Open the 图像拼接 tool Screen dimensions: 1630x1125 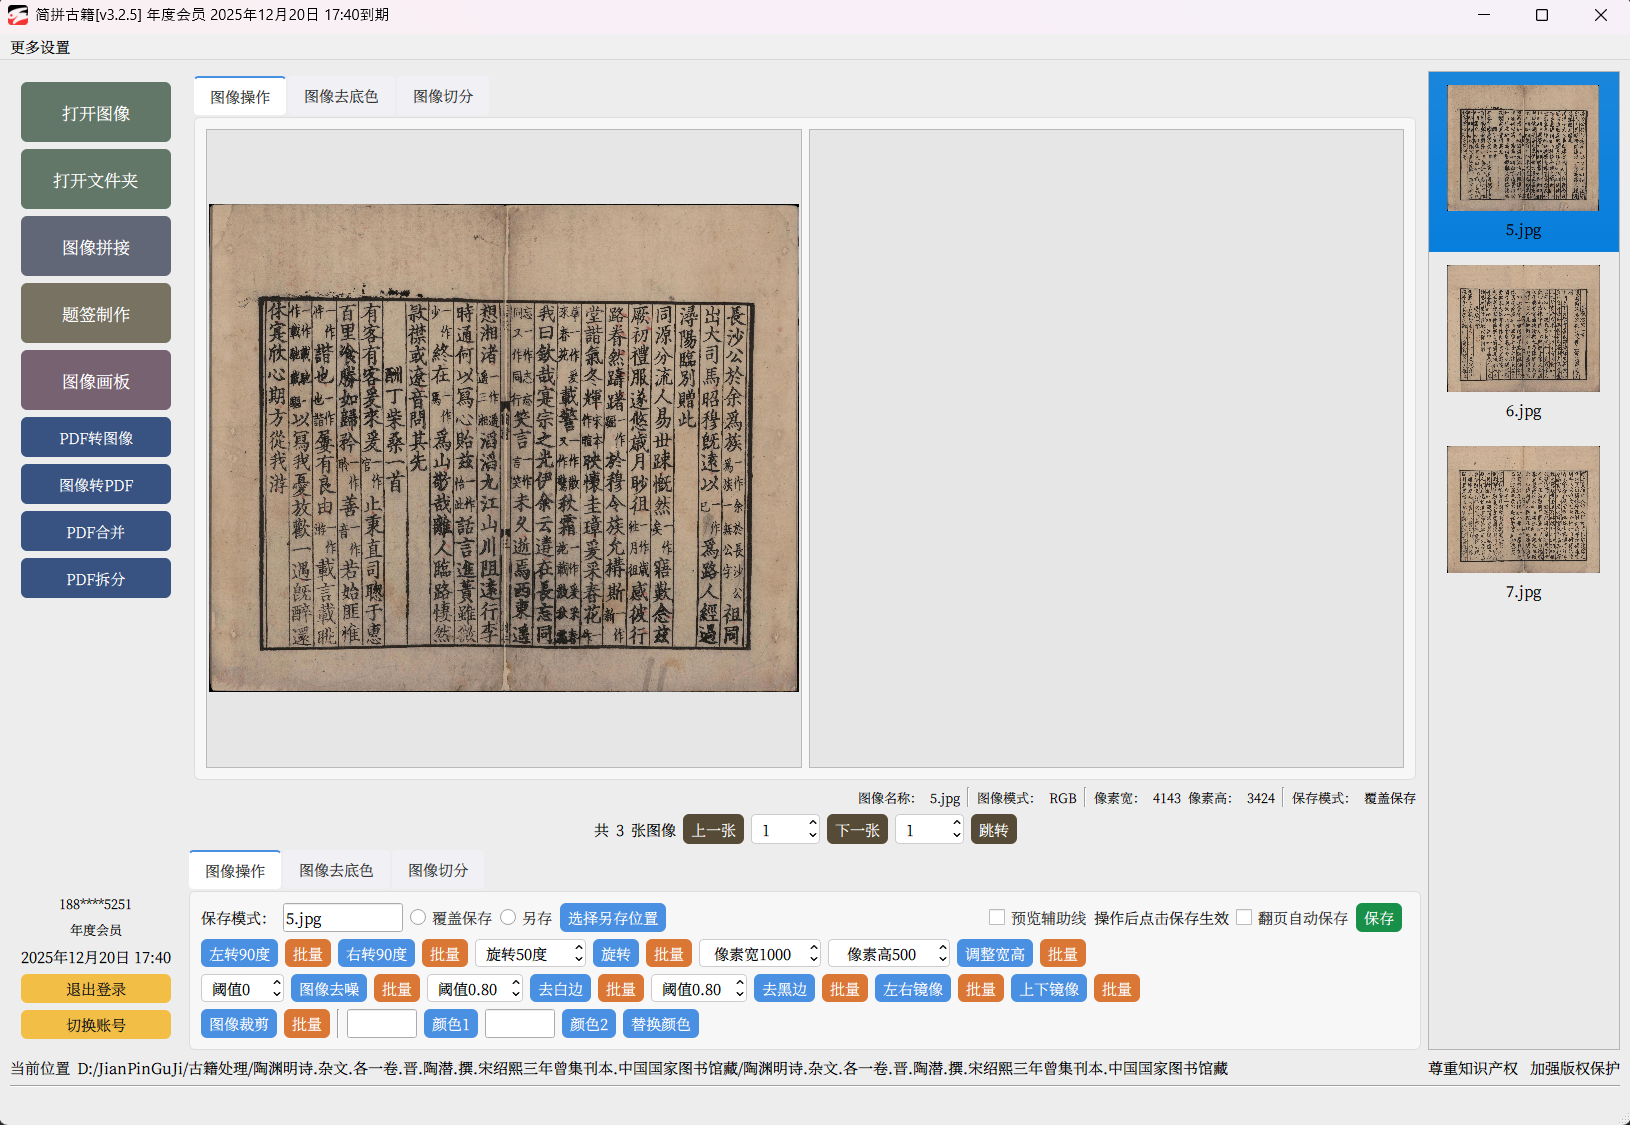[x=96, y=247]
